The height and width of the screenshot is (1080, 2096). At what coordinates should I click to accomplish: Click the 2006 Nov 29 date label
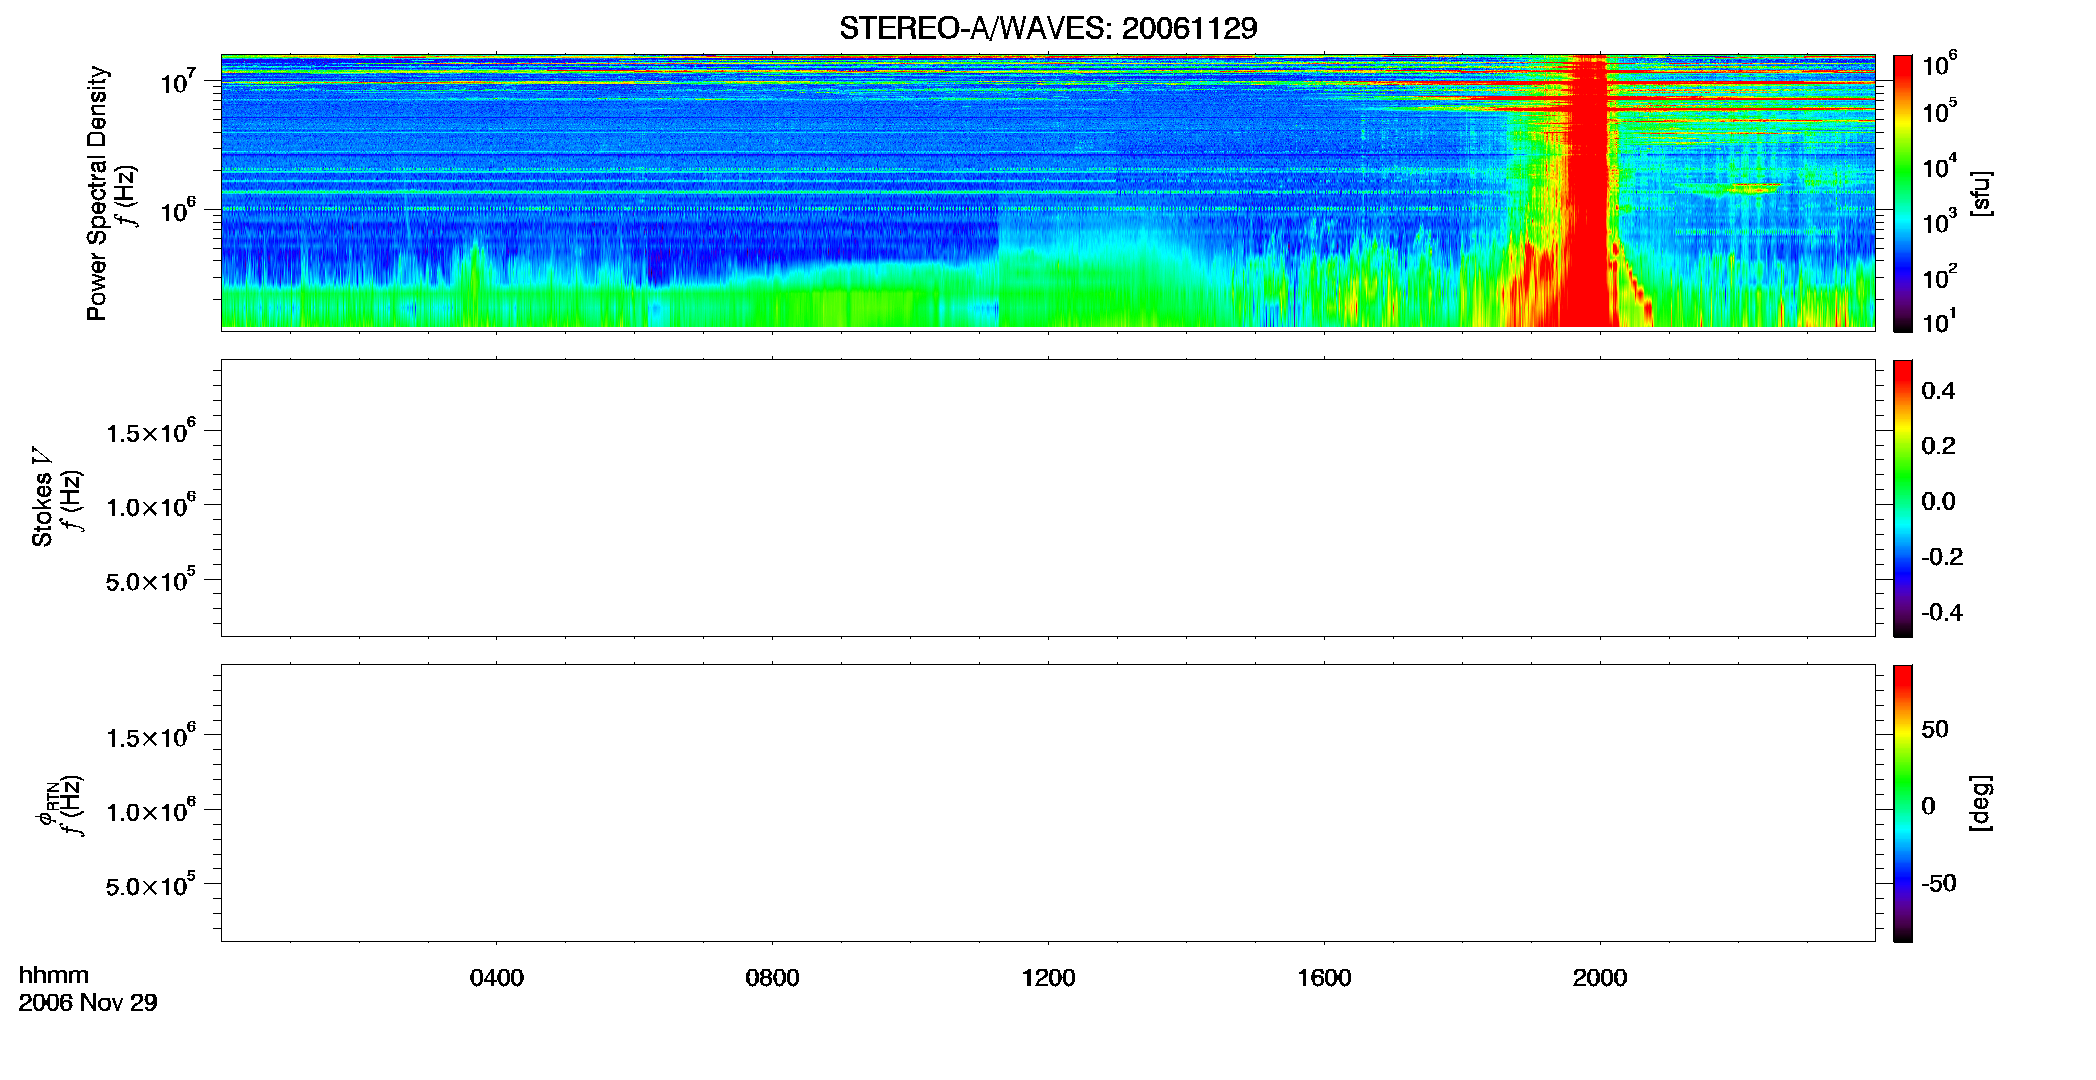click(x=88, y=1003)
